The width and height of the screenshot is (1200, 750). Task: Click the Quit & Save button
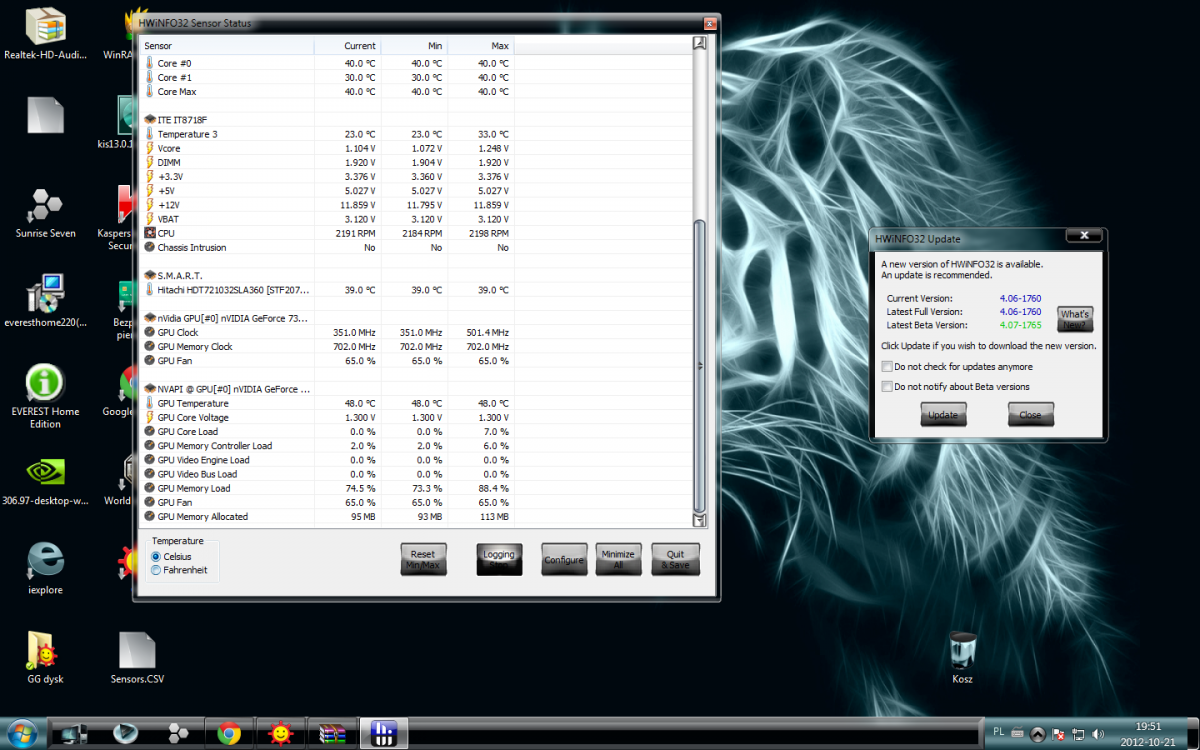tap(676, 559)
